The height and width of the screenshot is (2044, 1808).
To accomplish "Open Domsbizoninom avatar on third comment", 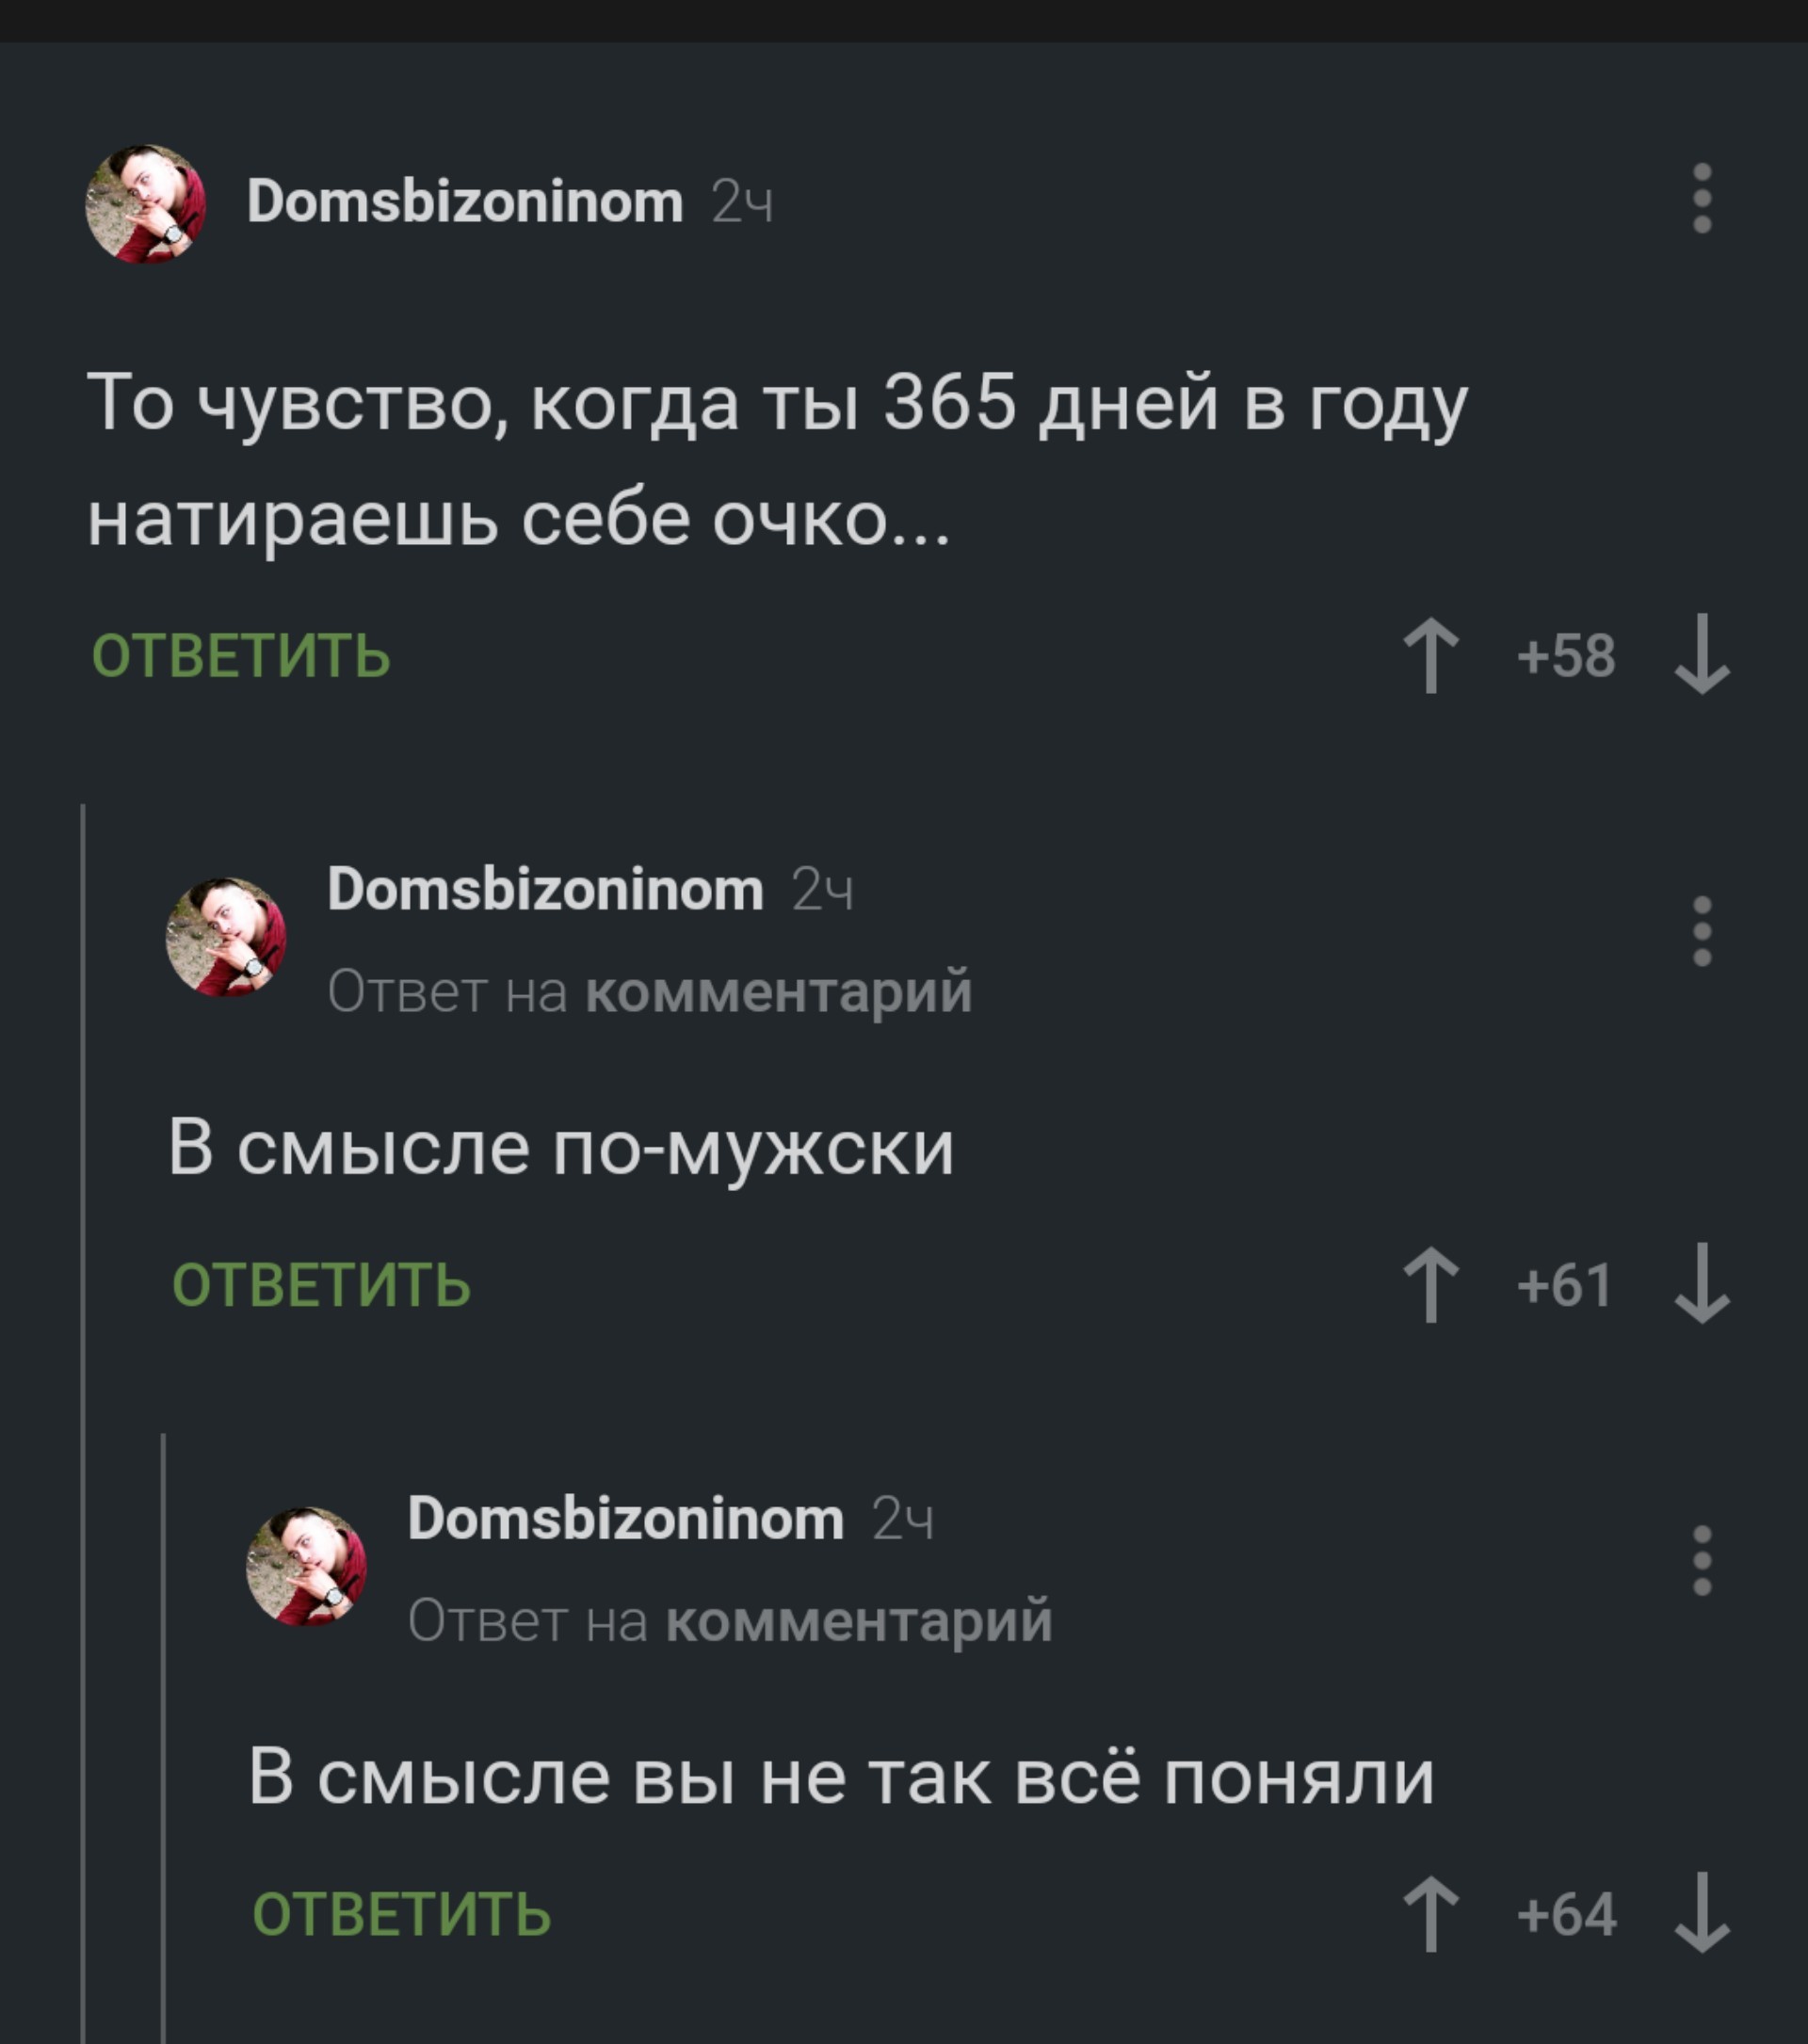I will tap(306, 1566).
